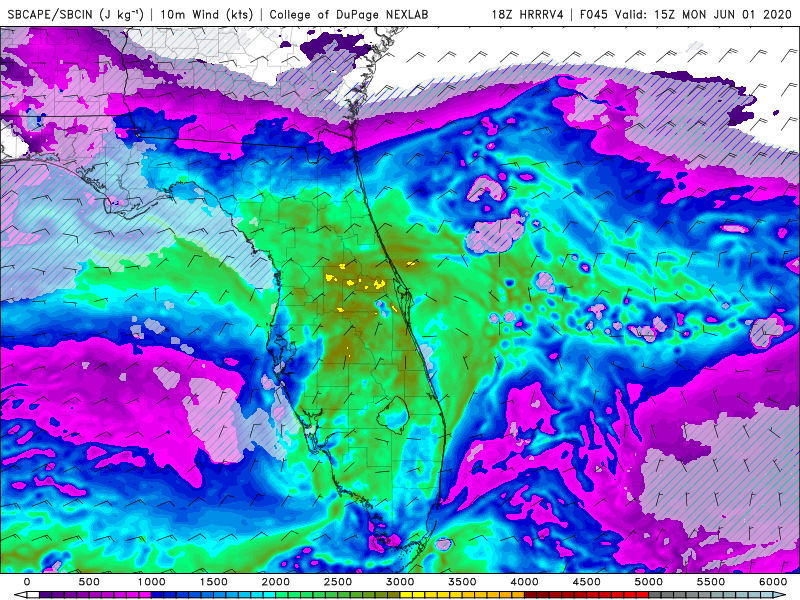Click the 0 value on the color scale

point(27,582)
